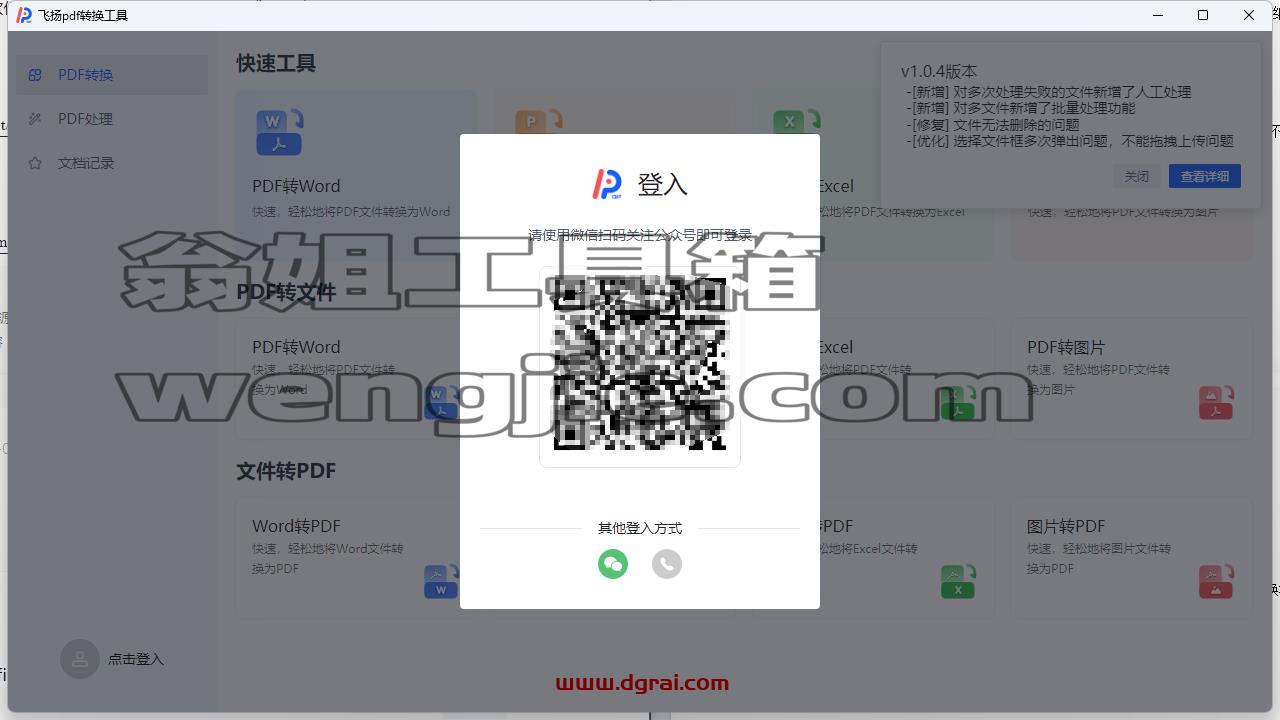
Task: Click the login QR code
Action: (640, 366)
